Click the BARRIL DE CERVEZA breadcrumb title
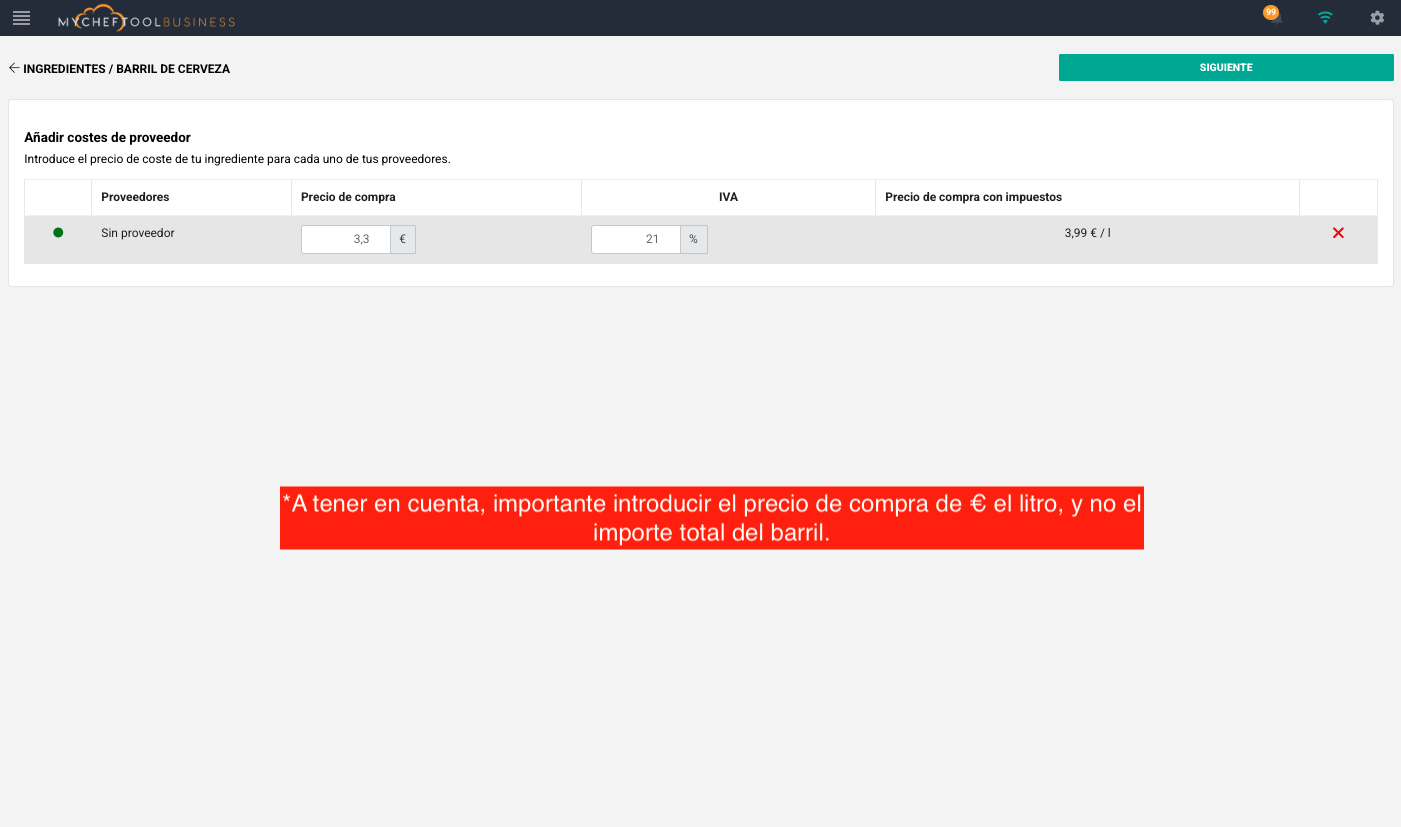Image resolution: width=1401 pixels, height=827 pixels. 173,69
